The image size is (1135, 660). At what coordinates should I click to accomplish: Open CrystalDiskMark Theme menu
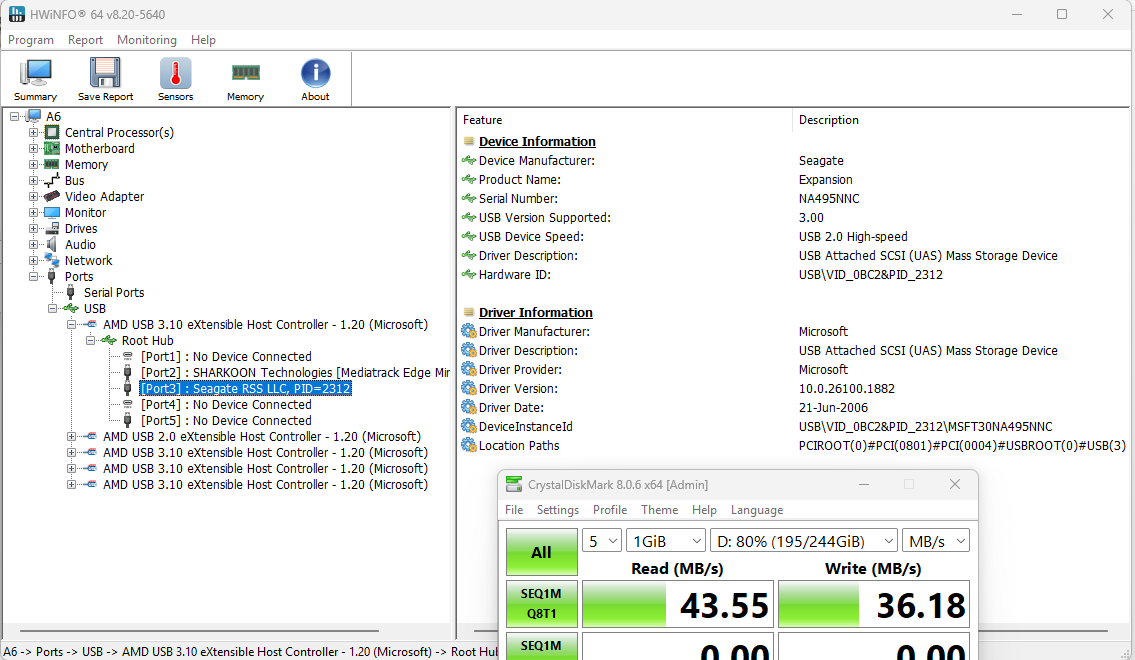click(659, 509)
